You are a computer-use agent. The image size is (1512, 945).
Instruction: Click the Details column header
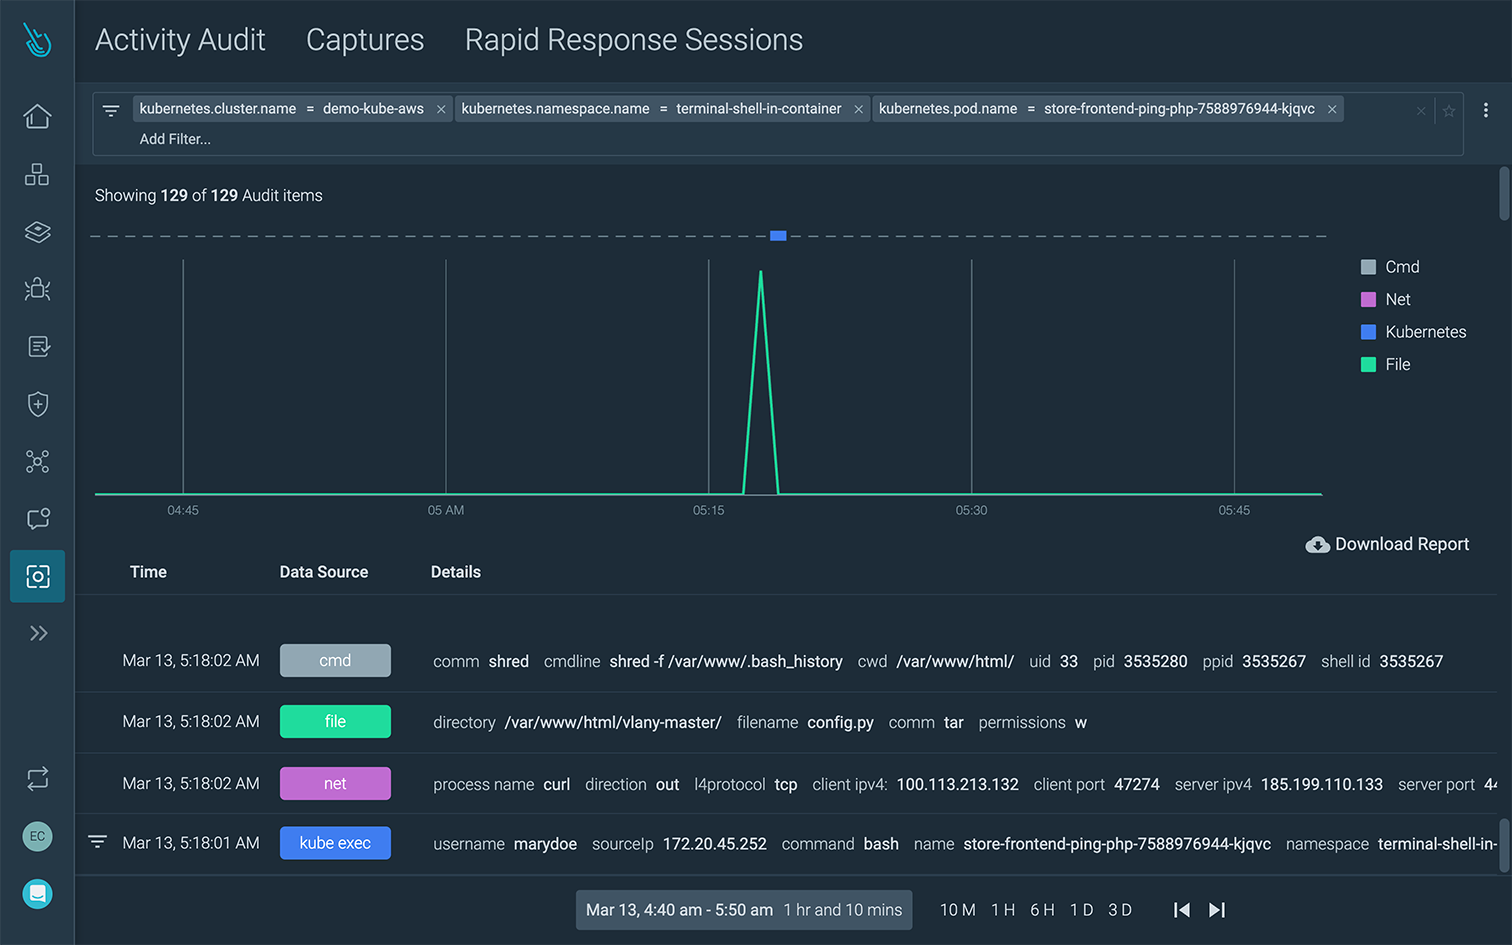[456, 572]
